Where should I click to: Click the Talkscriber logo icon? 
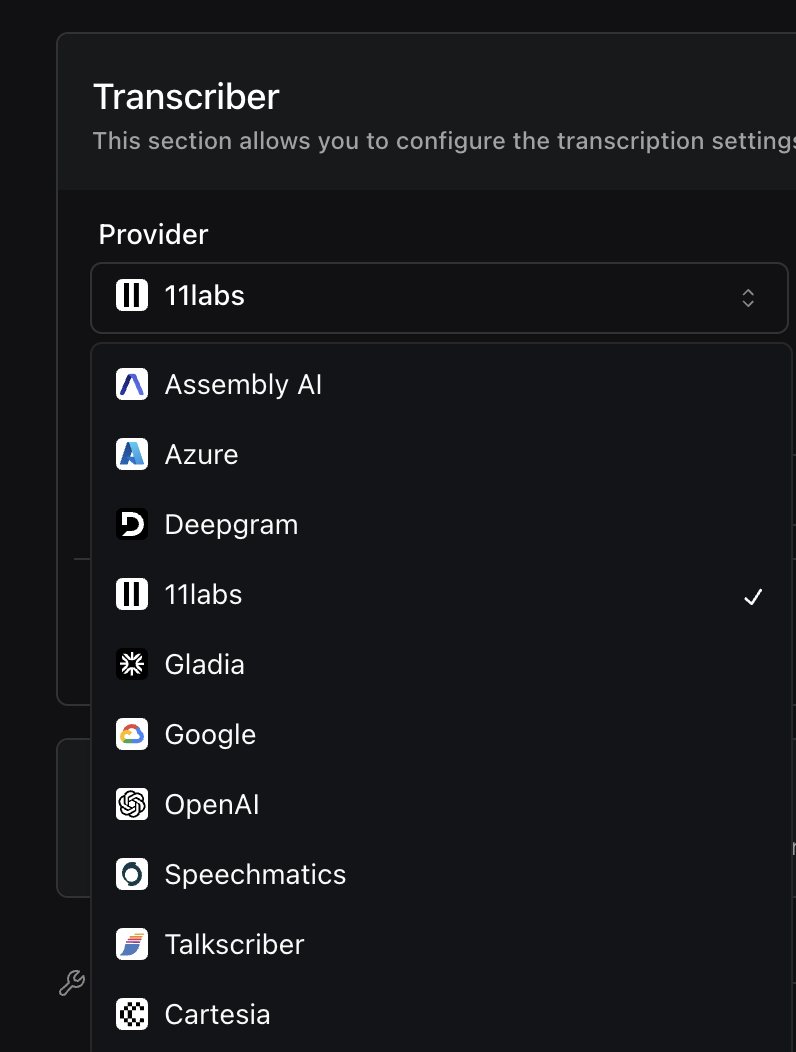(x=132, y=945)
